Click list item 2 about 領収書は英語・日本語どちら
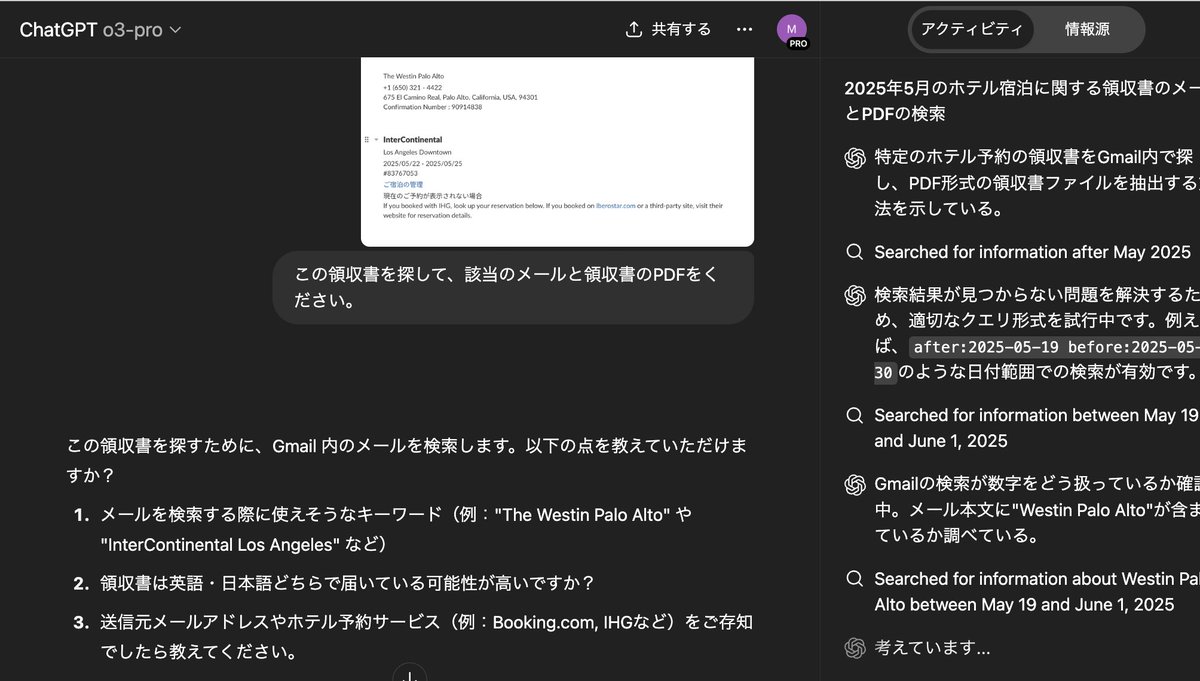Viewport: 1200px width, 681px height. (x=347, y=582)
